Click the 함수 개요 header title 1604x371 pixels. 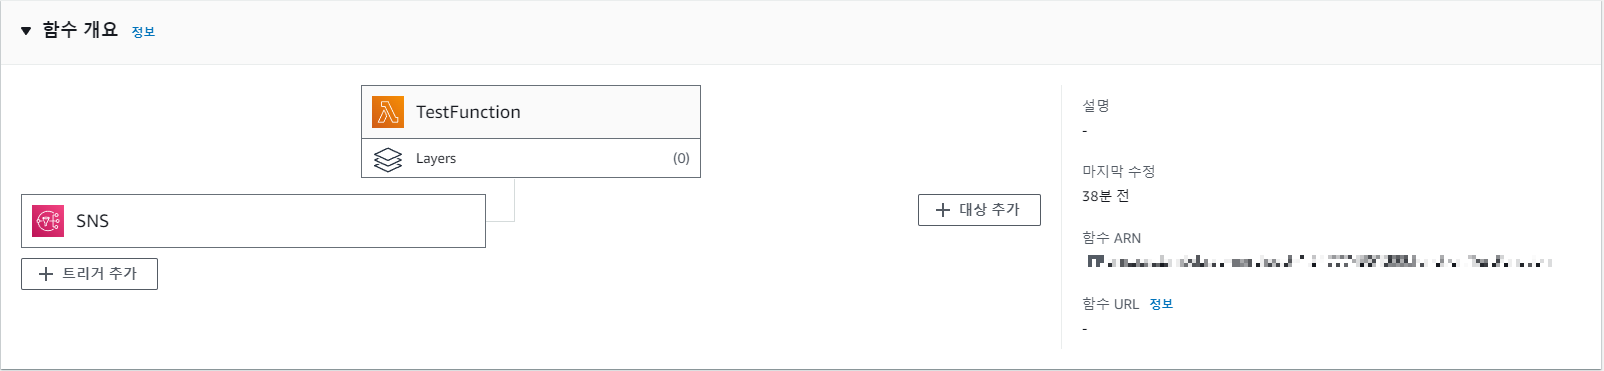(80, 30)
